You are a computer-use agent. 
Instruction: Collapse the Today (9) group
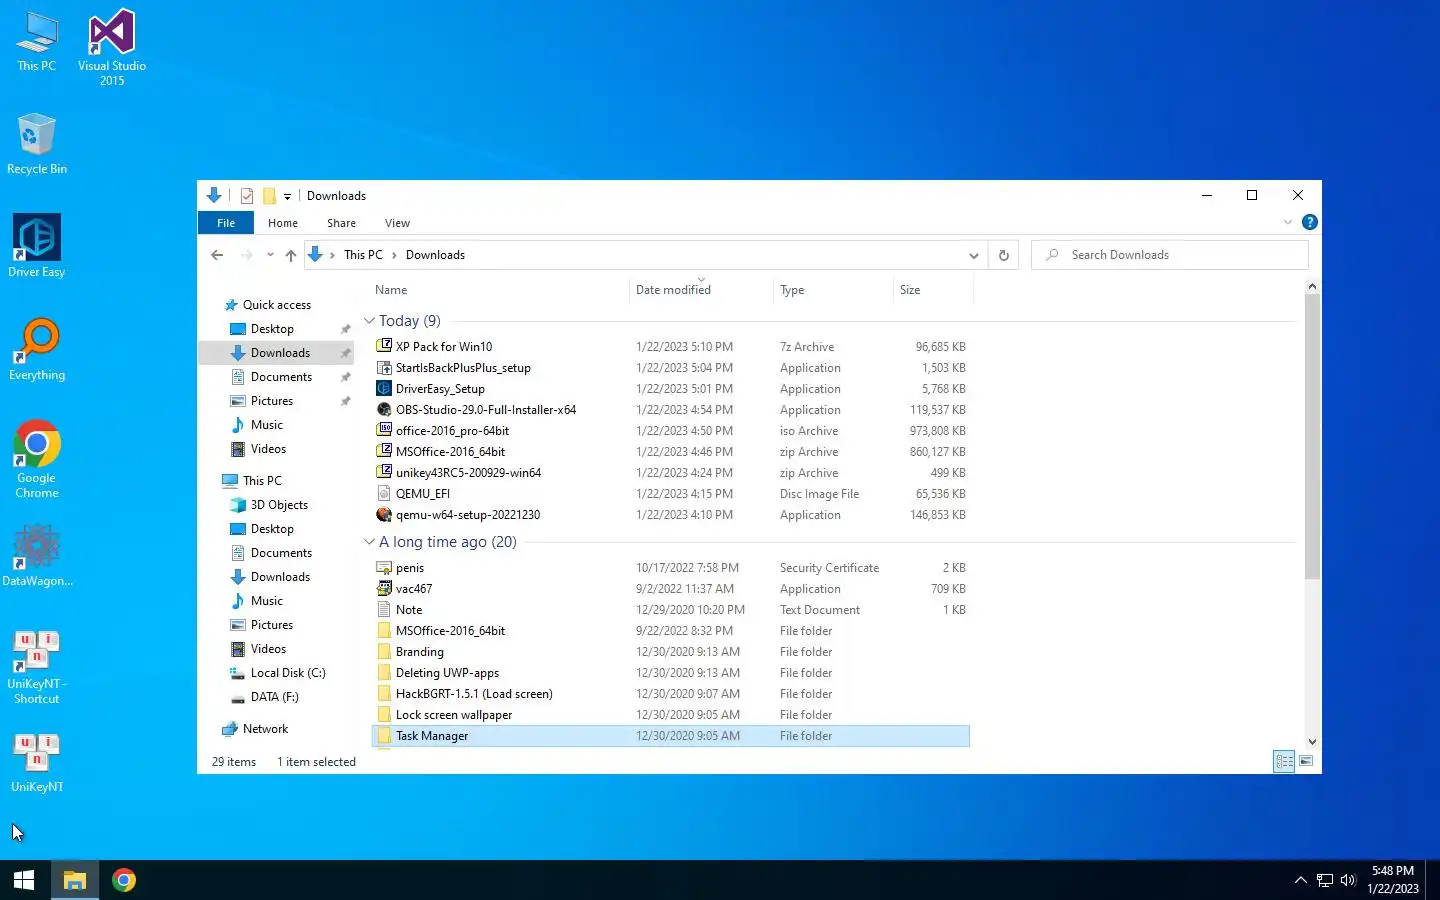point(369,321)
